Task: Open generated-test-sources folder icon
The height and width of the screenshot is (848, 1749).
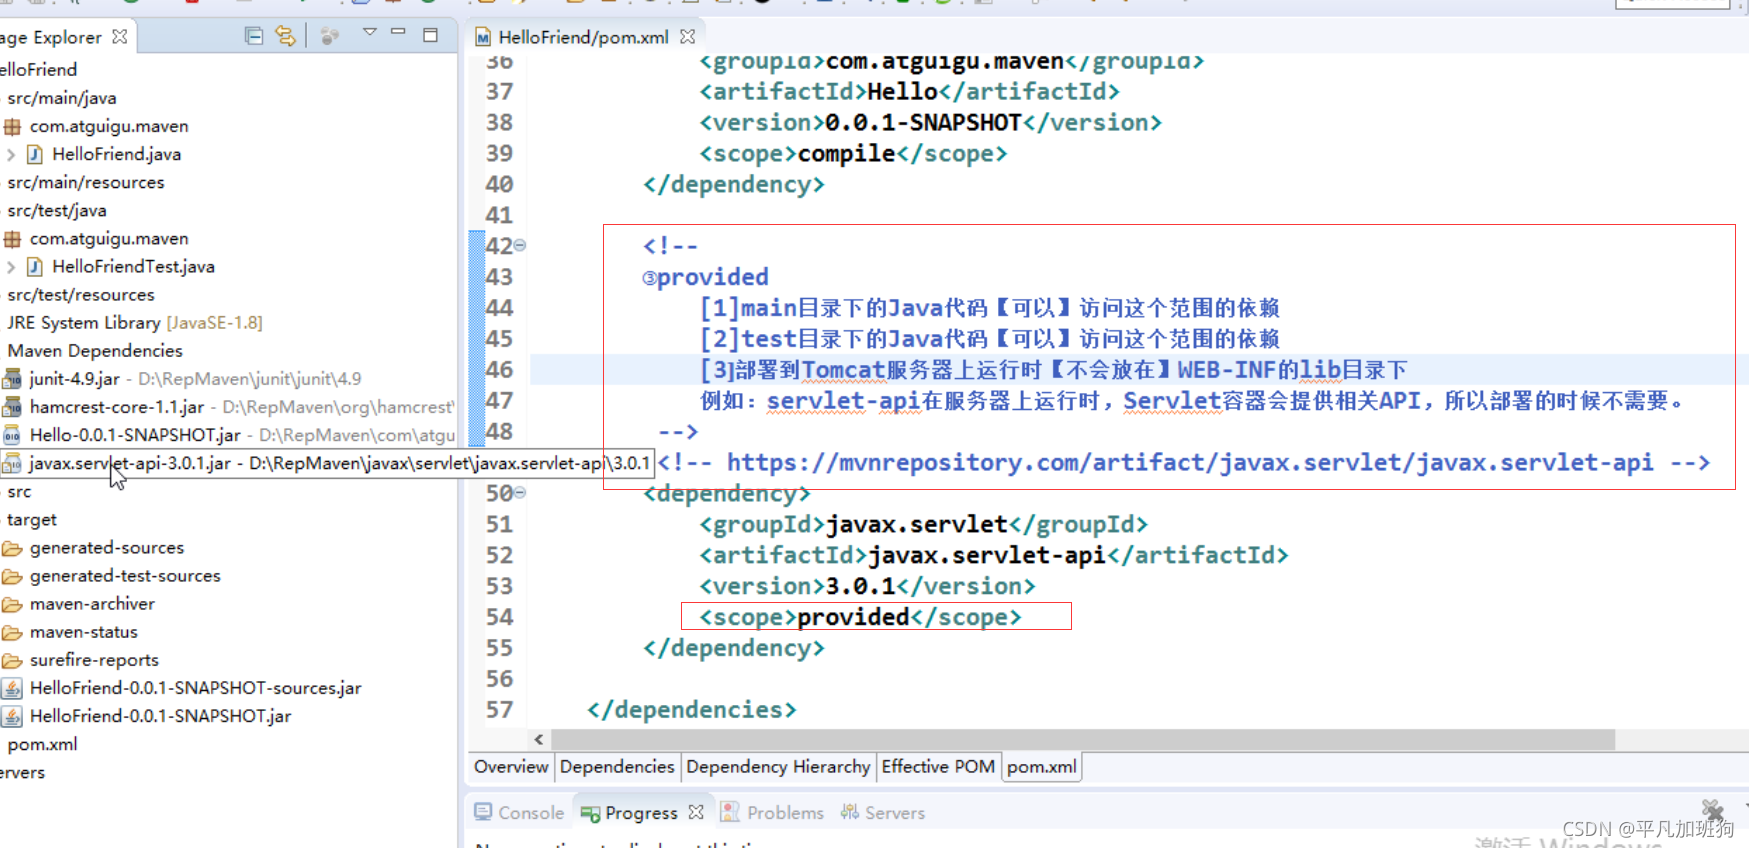Action: pos(12,576)
